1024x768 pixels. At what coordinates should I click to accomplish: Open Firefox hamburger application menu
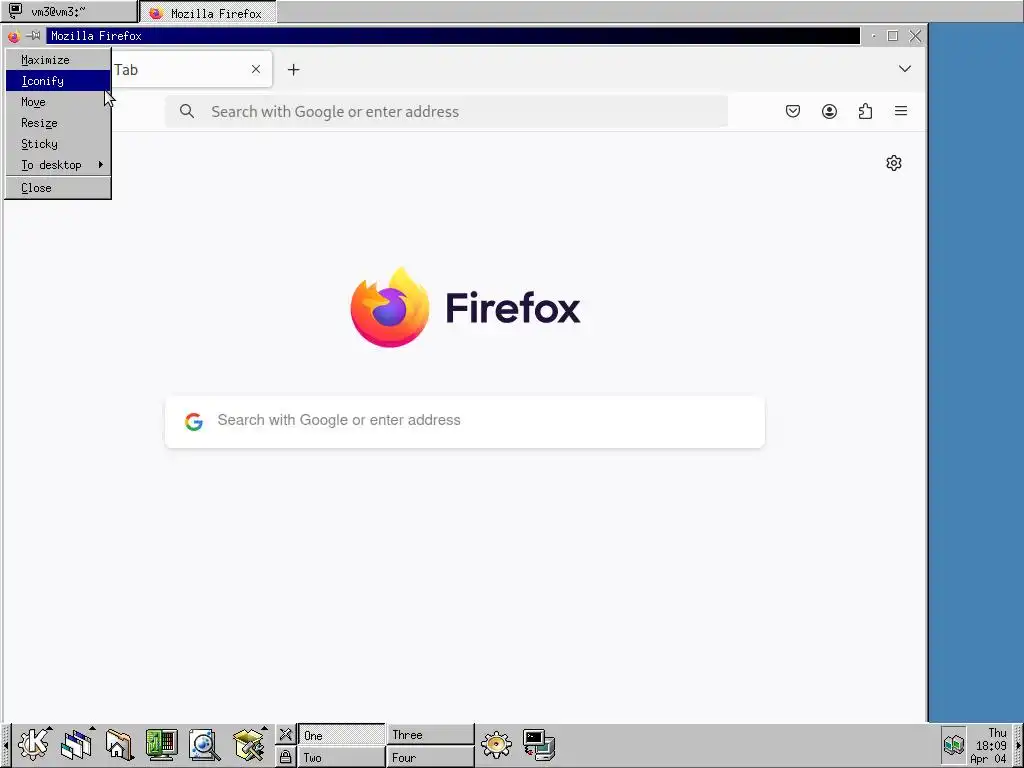pyautogui.click(x=901, y=111)
